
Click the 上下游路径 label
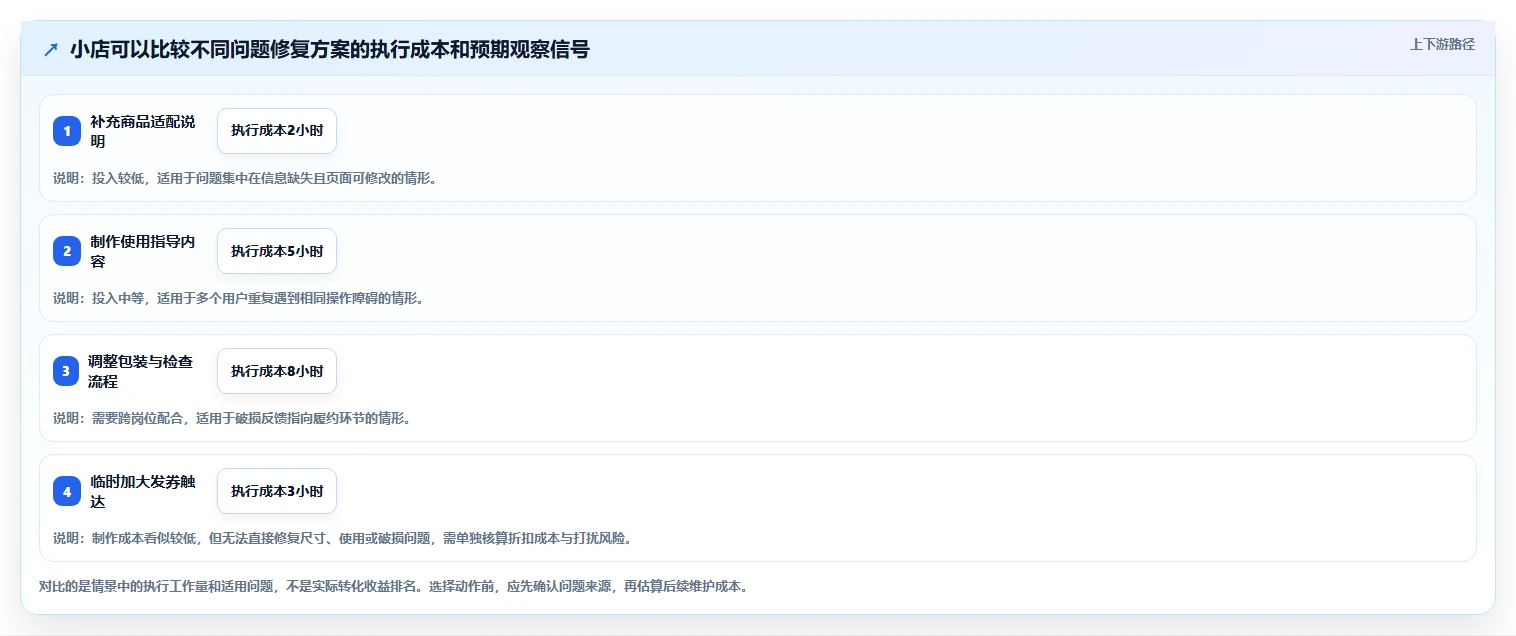pyautogui.click(x=1442, y=44)
